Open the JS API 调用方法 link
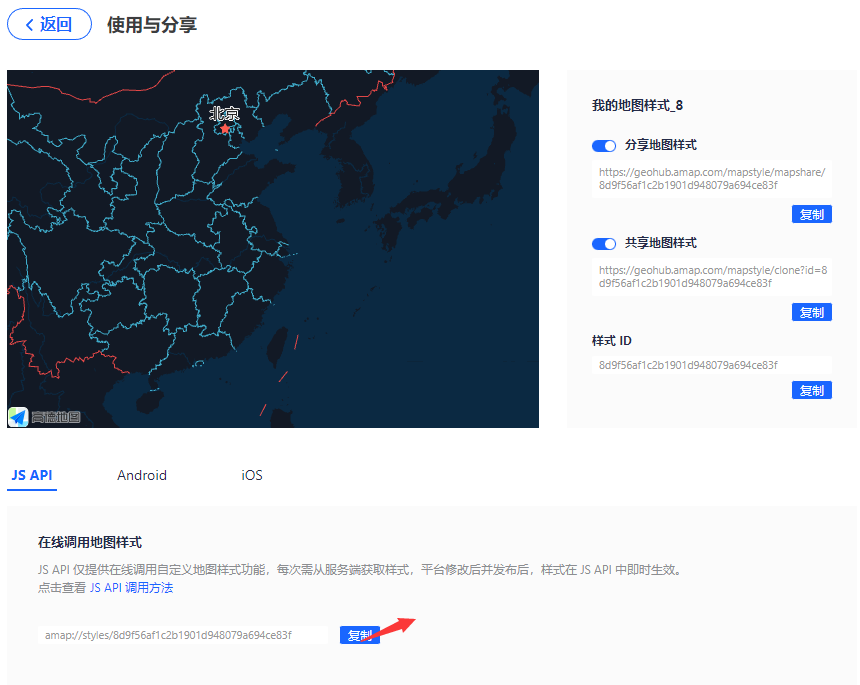 click(x=132, y=588)
